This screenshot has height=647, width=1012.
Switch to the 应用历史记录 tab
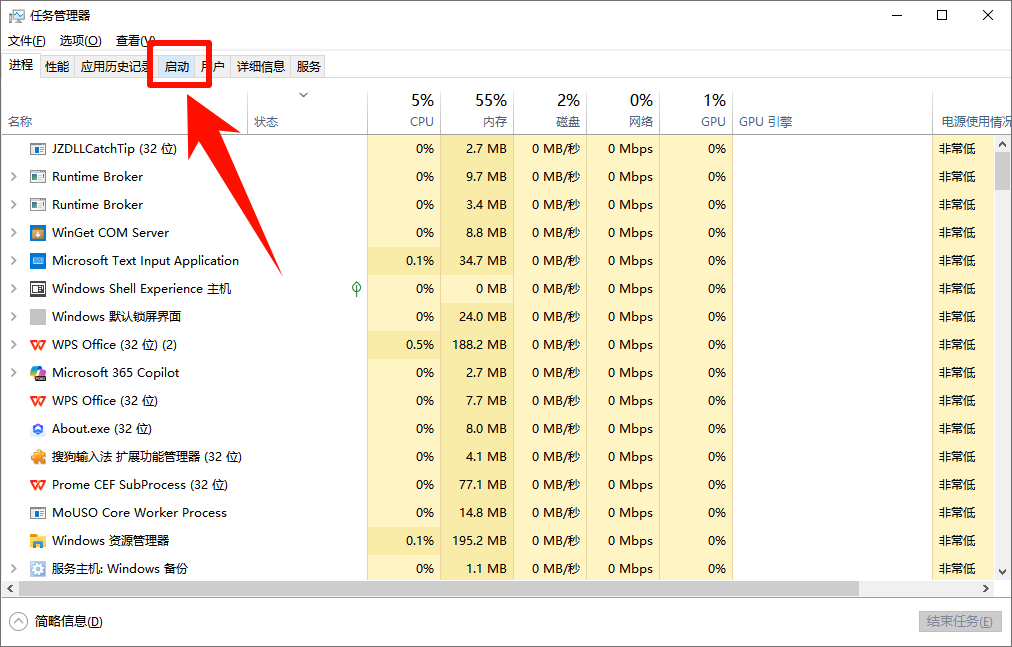tap(114, 67)
